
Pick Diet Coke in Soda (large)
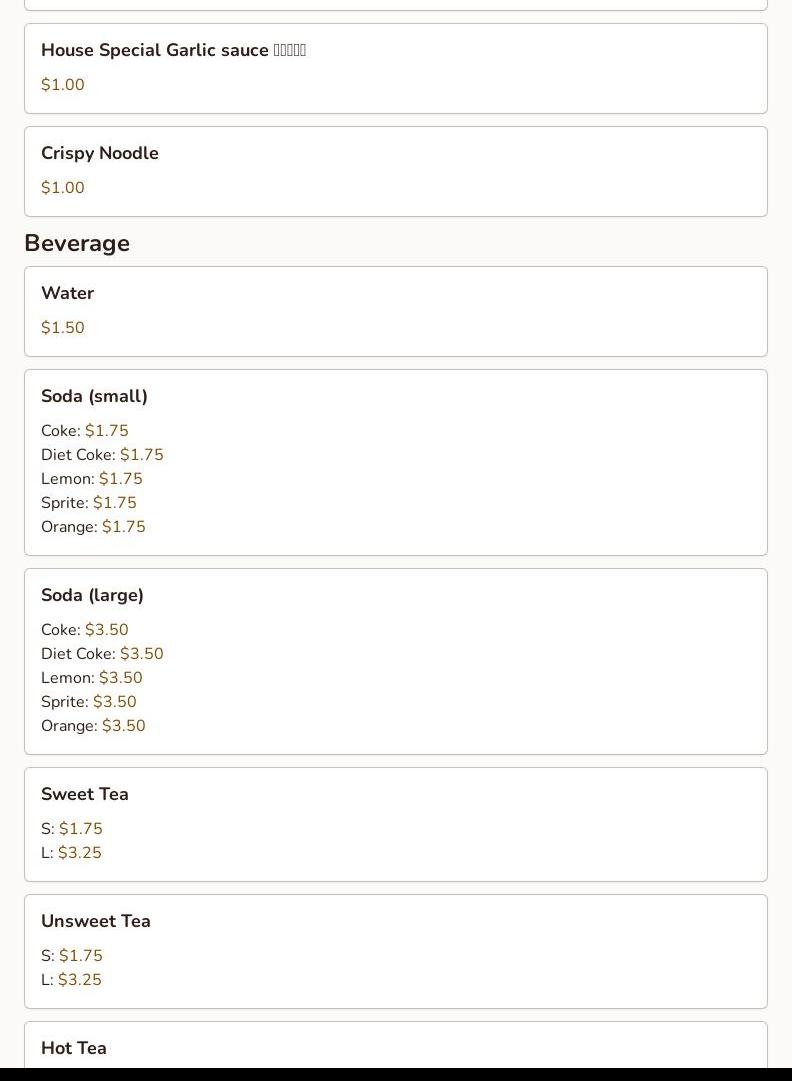point(102,654)
